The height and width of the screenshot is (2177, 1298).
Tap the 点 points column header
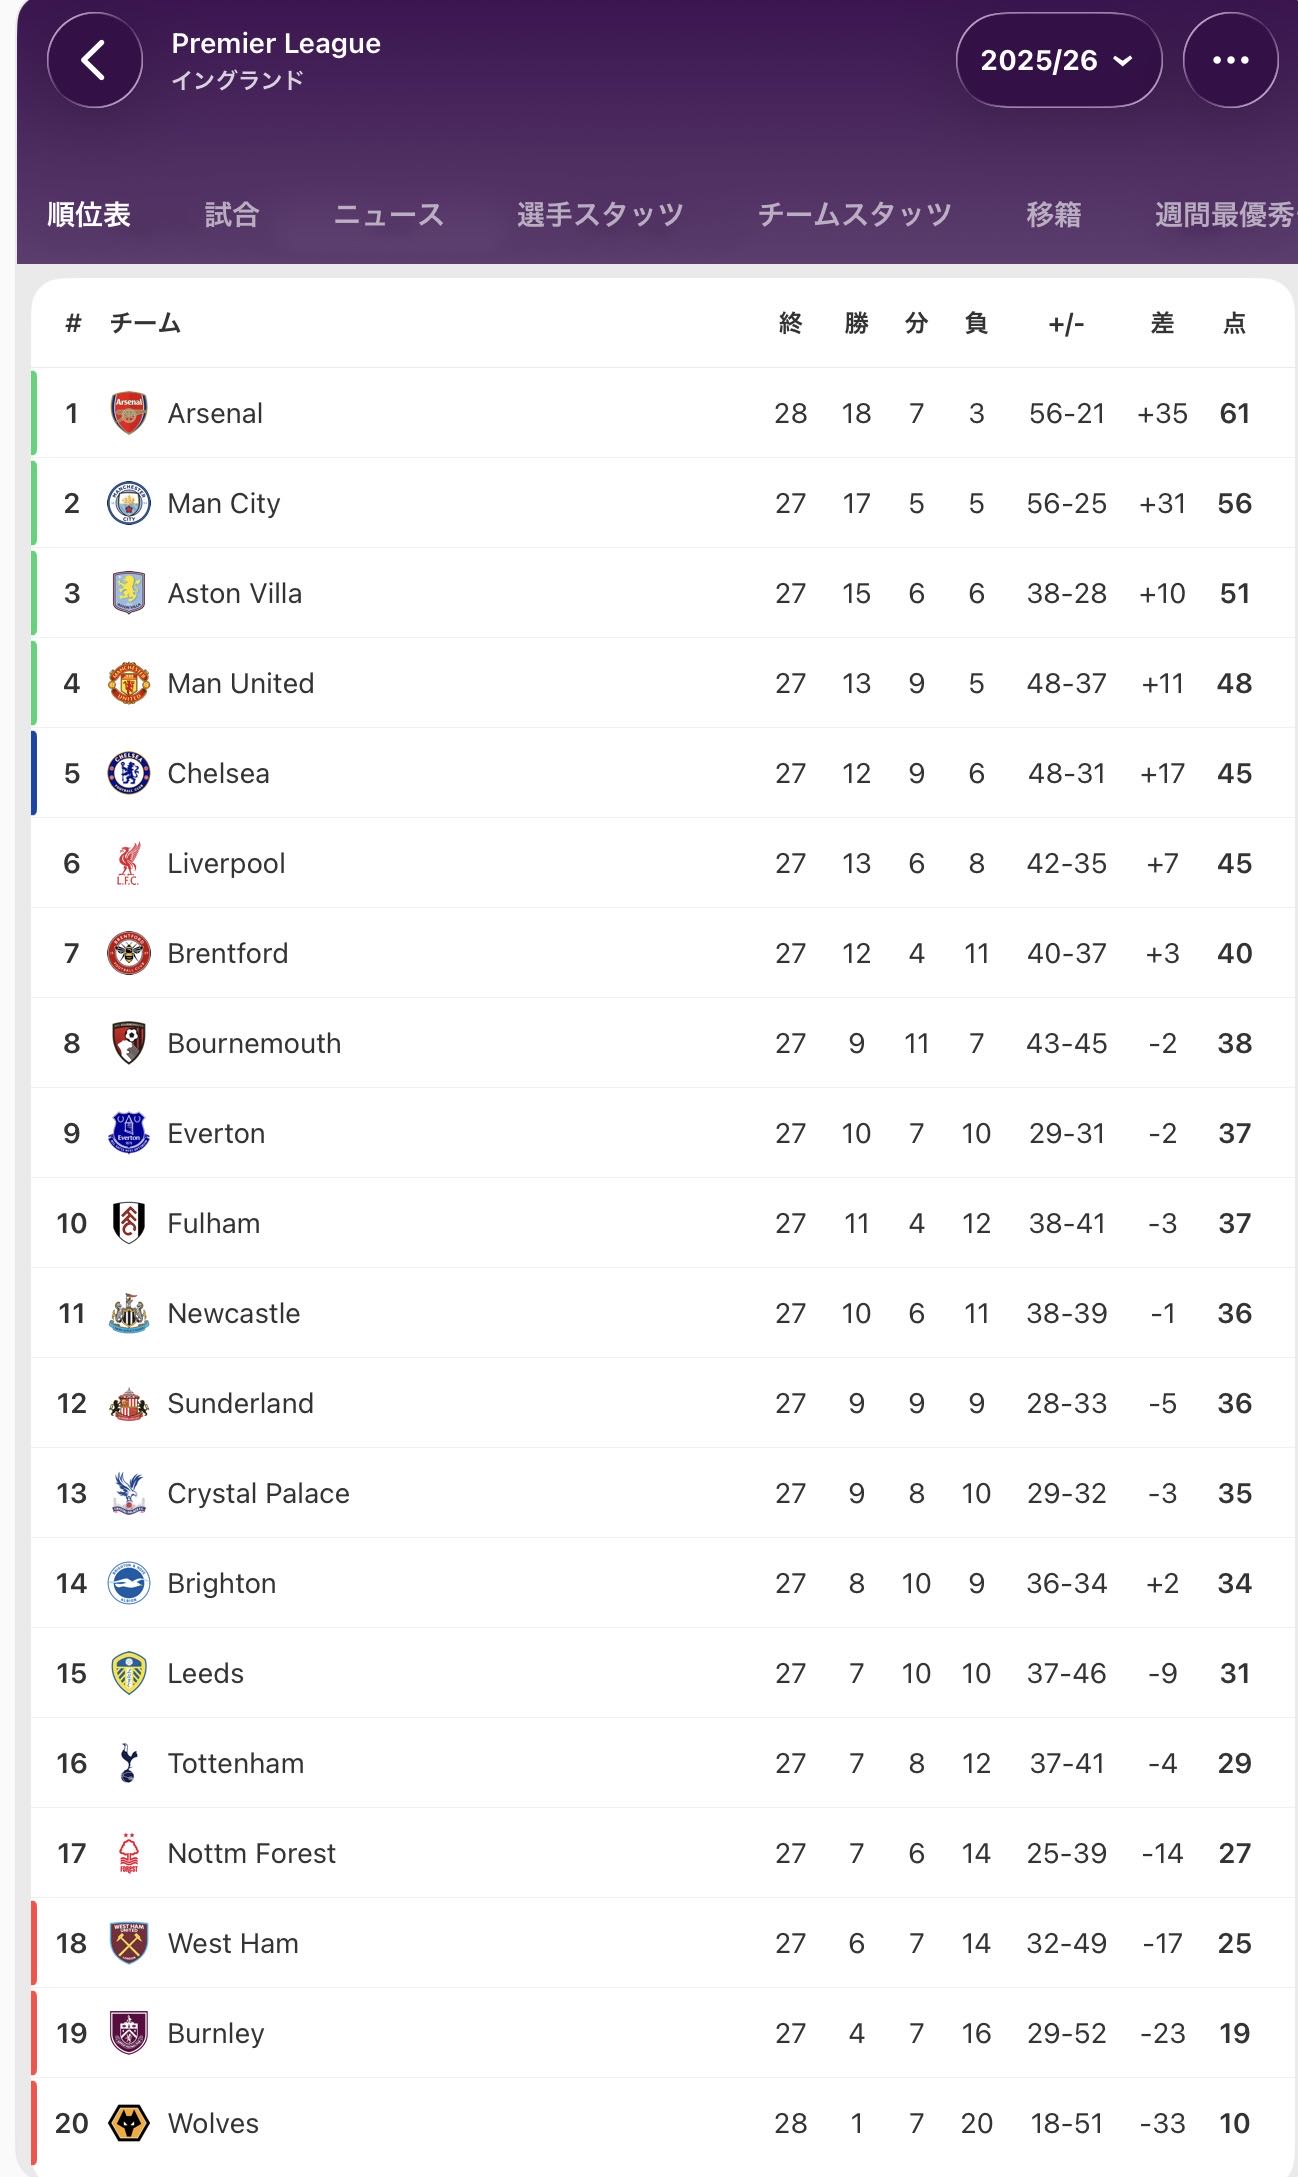pyautogui.click(x=1235, y=323)
